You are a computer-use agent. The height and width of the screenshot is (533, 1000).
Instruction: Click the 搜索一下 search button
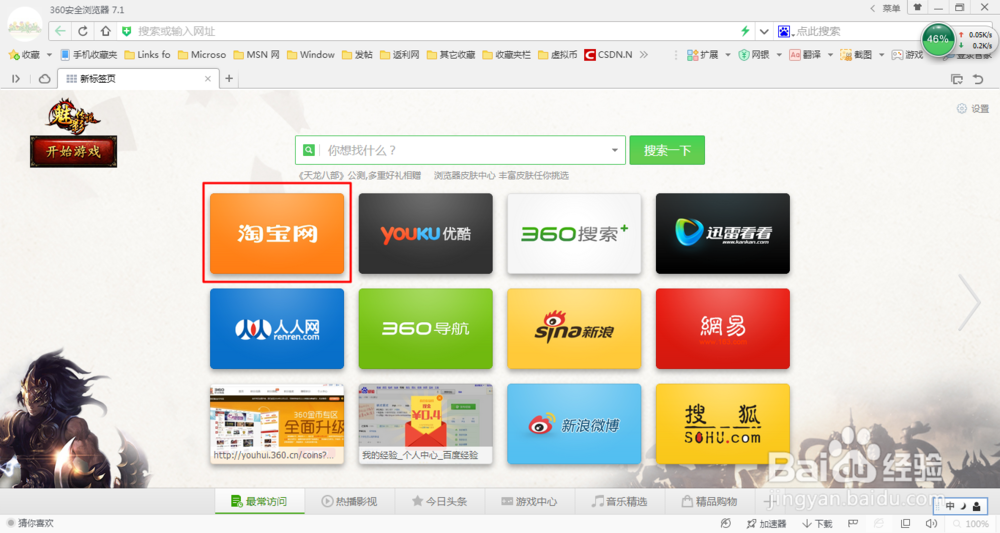pos(667,150)
